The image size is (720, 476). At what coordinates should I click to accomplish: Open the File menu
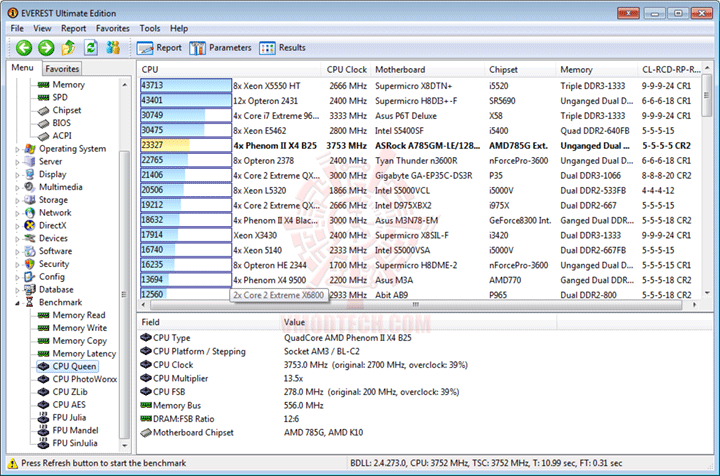pos(17,28)
